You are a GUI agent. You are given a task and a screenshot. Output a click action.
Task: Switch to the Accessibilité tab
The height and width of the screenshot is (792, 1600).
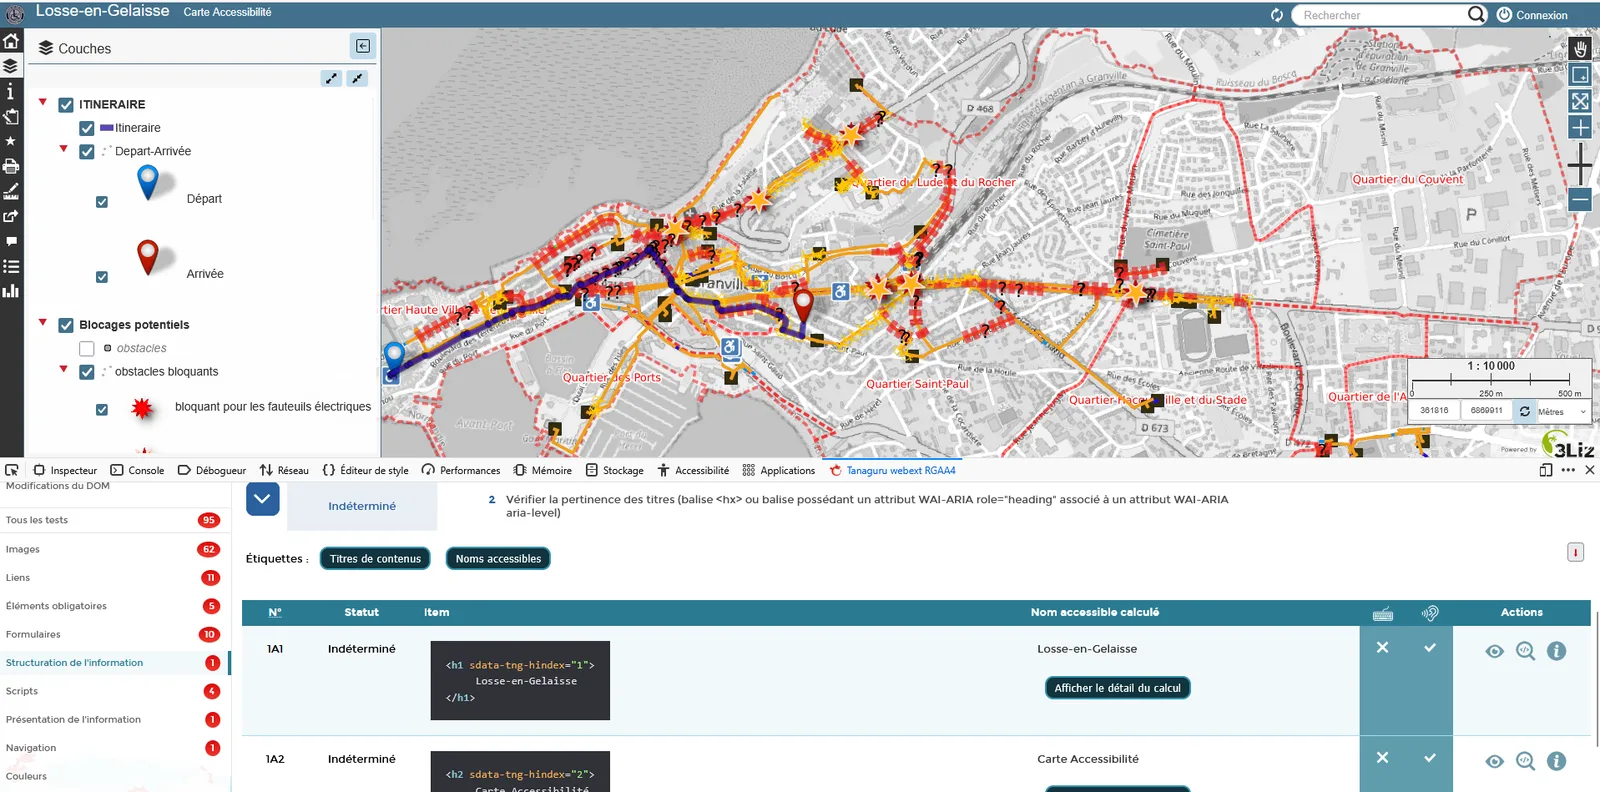(694, 470)
